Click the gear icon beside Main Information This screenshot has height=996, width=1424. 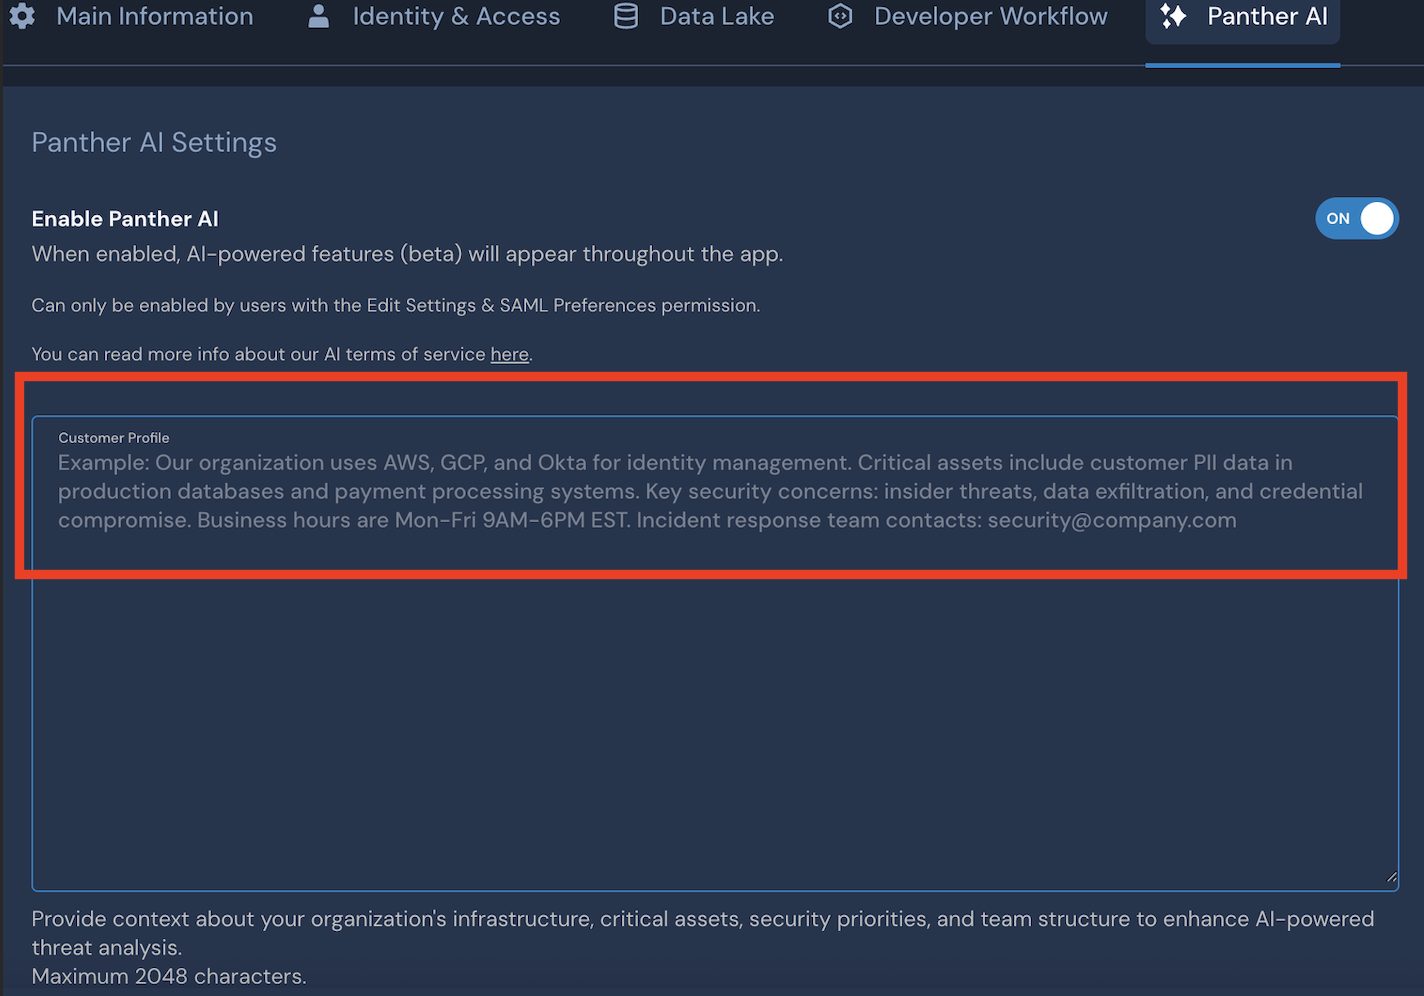pos(22,16)
